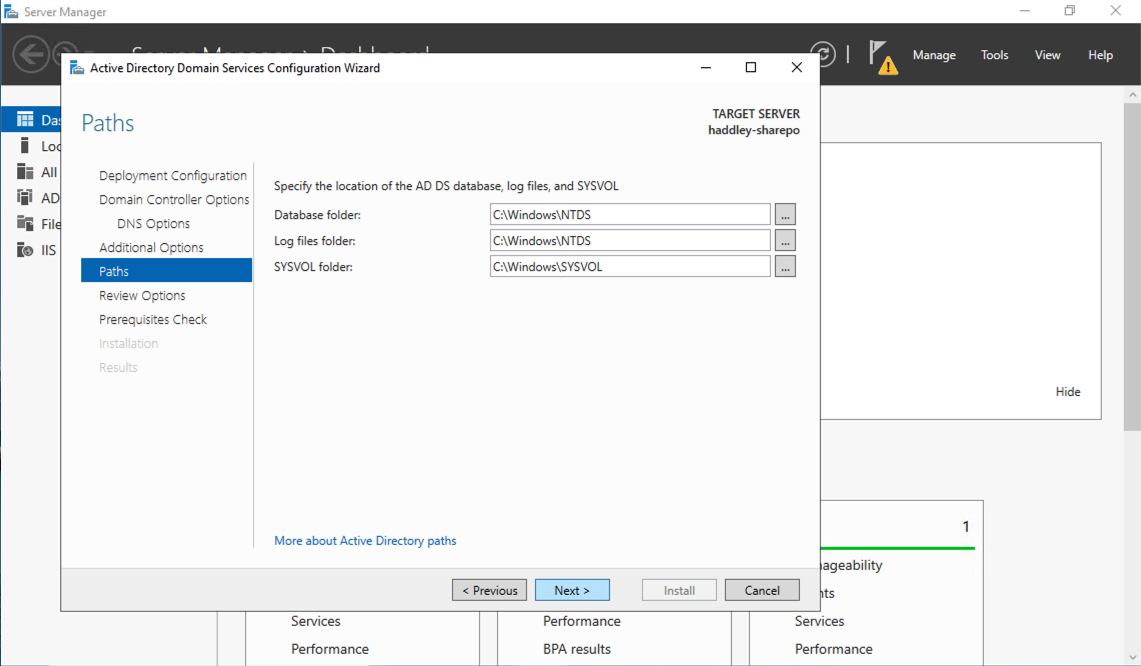Go to Prerequisites Check step

(153, 320)
